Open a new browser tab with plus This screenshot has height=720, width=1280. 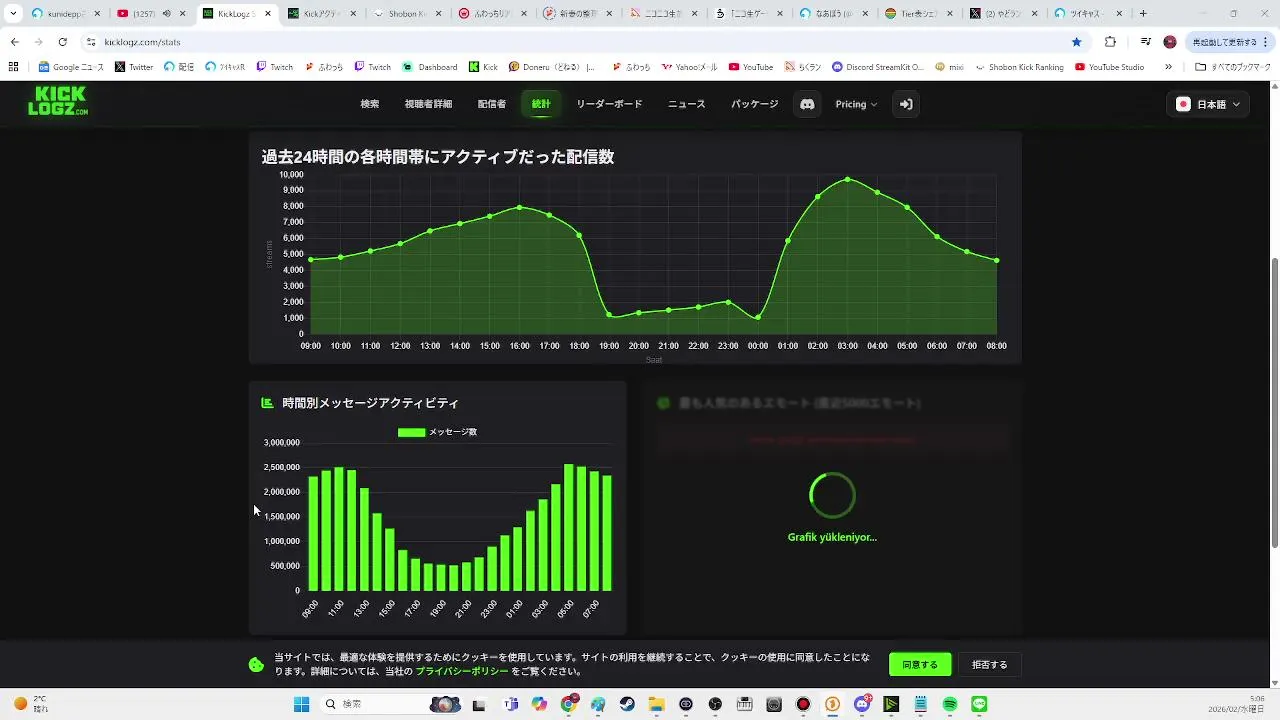point(1143,14)
